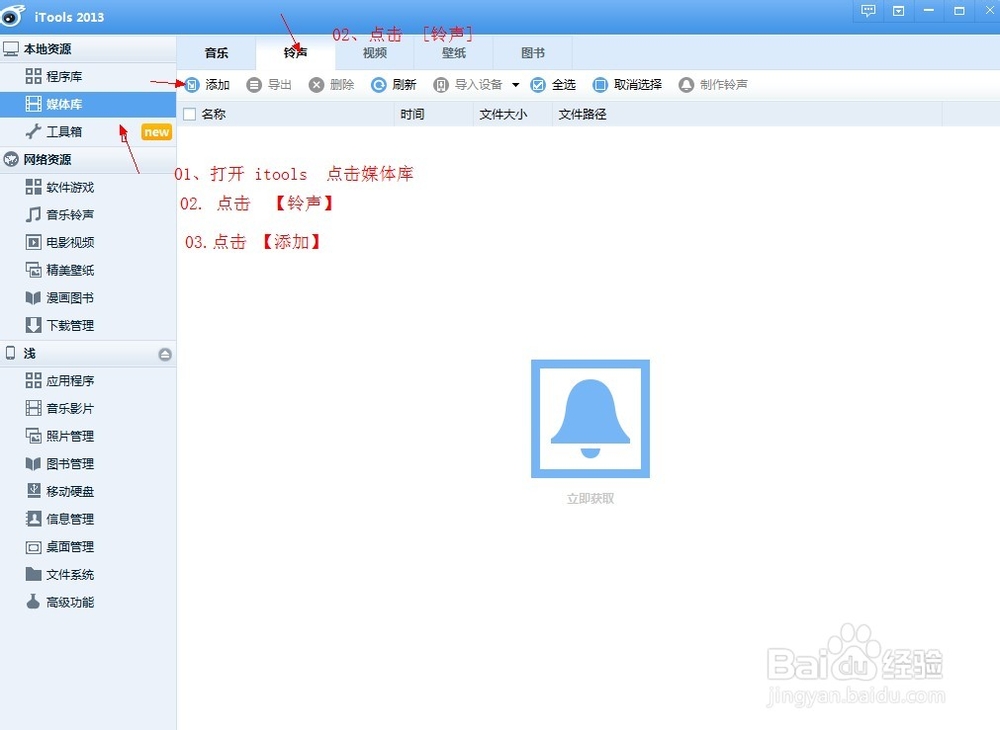The height and width of the screenshot is (730, 1000).
Task: Open the 工具箱 toolbox from the sidebar
Action: pyautogui.click(x=62, y=131)
